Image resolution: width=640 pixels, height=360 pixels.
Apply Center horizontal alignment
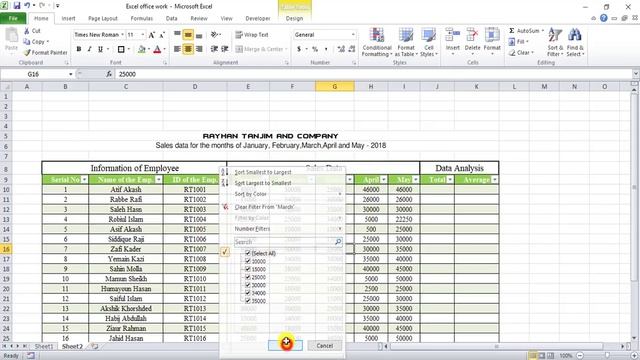(188, 49)
